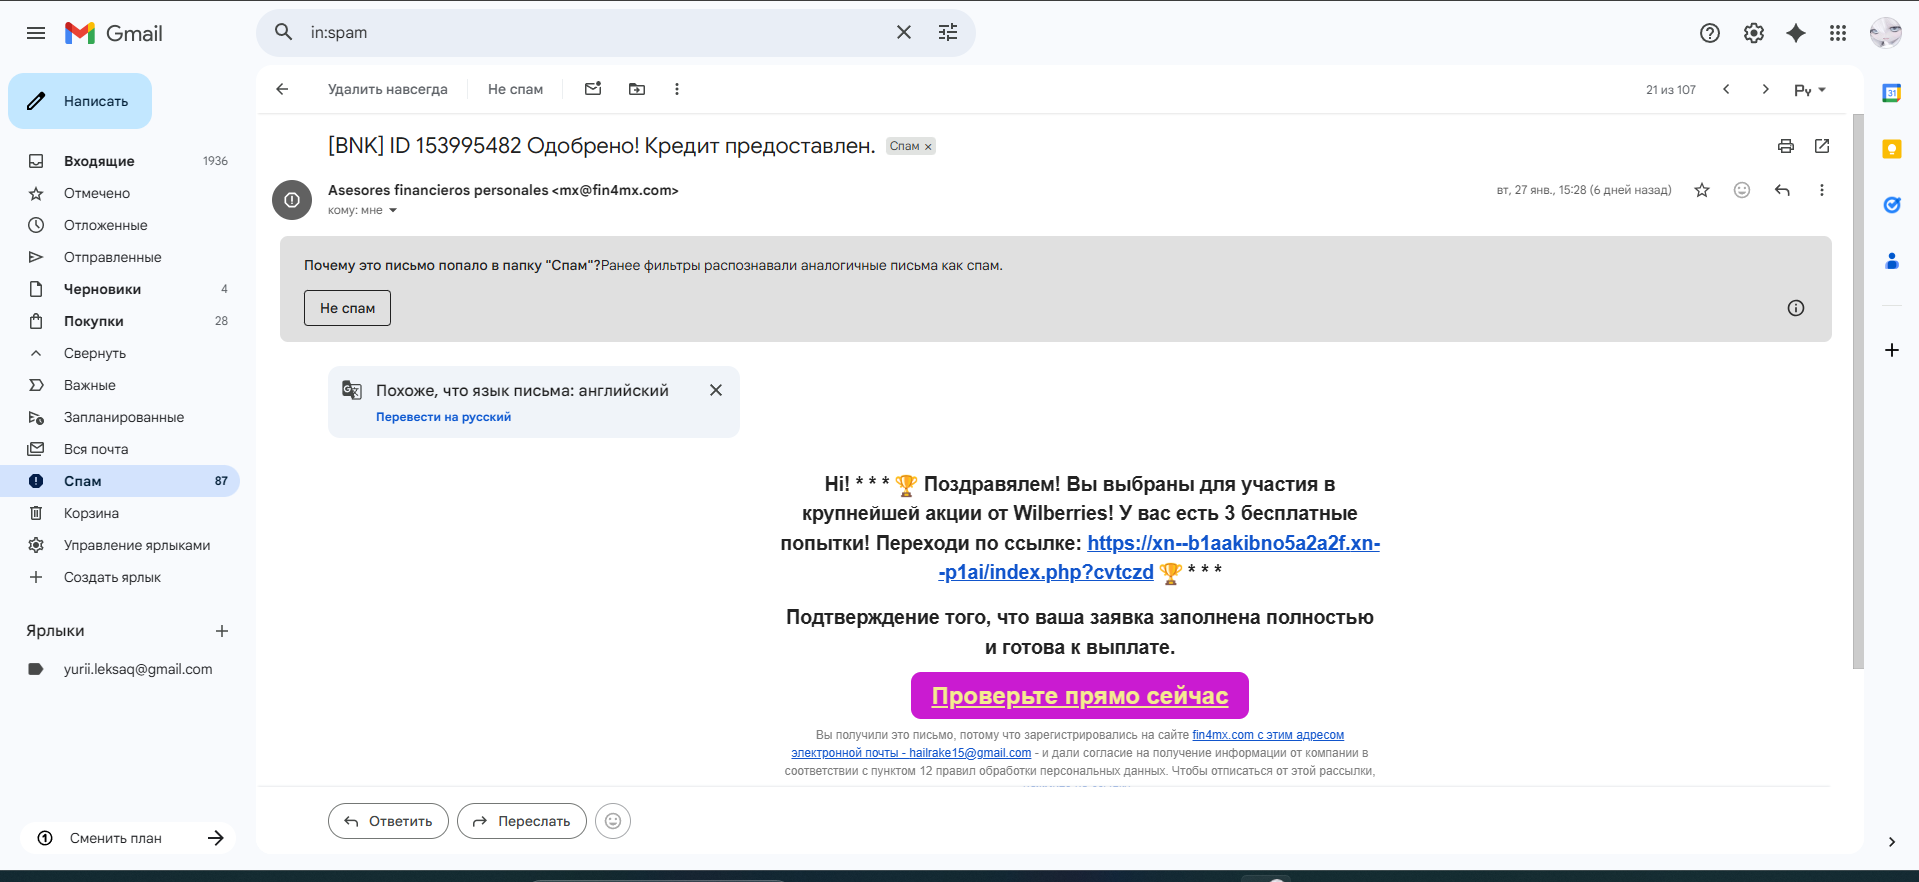Clear the in:spam search query
1919x882 pixels.
click(904, 32)
